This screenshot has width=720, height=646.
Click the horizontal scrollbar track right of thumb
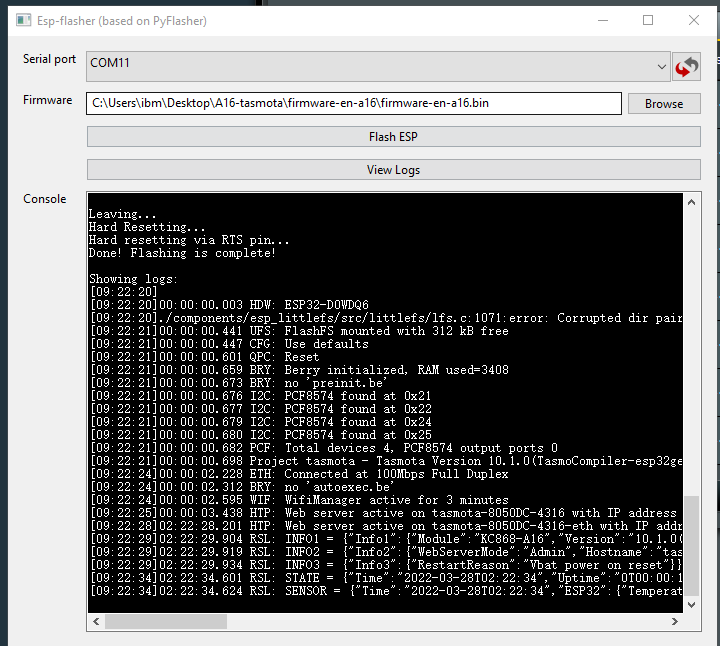point(450,622)
